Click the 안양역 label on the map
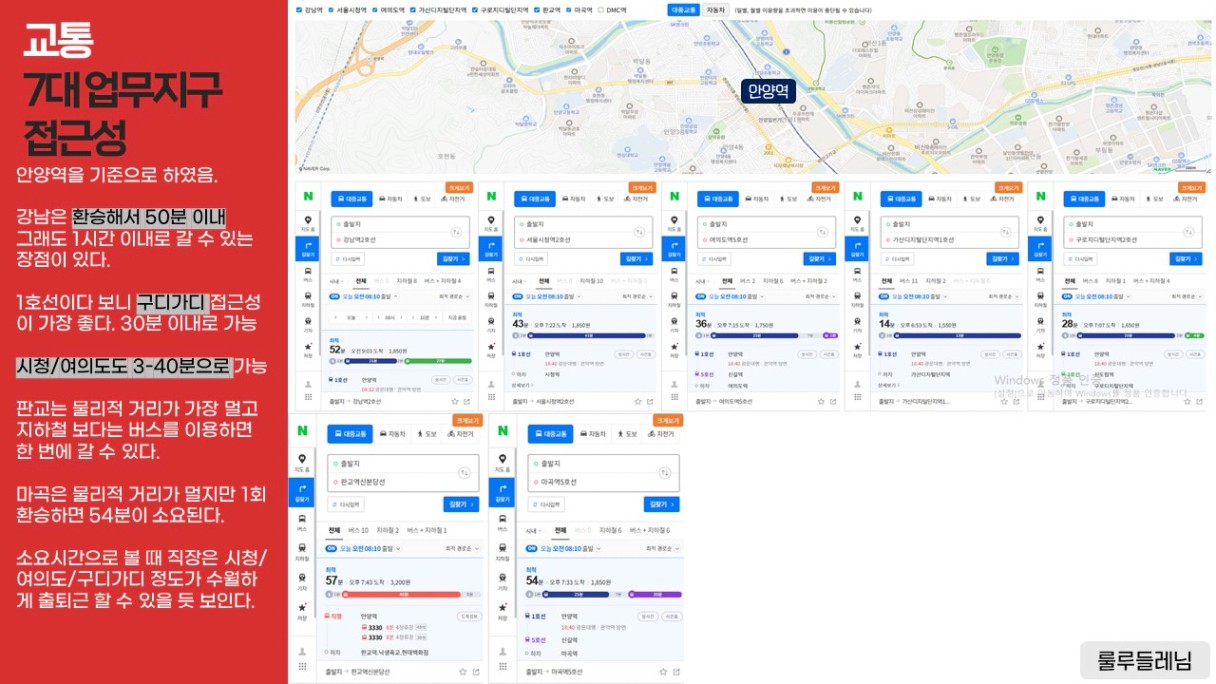This screenshot has width=1216, height=684. [x=769, y=91]
